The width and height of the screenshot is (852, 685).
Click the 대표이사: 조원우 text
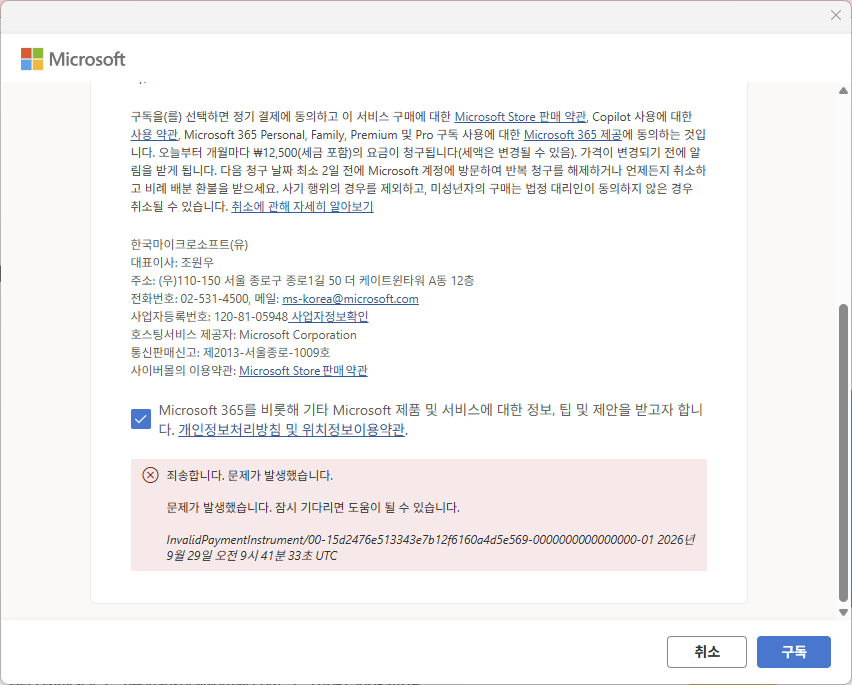172,262
